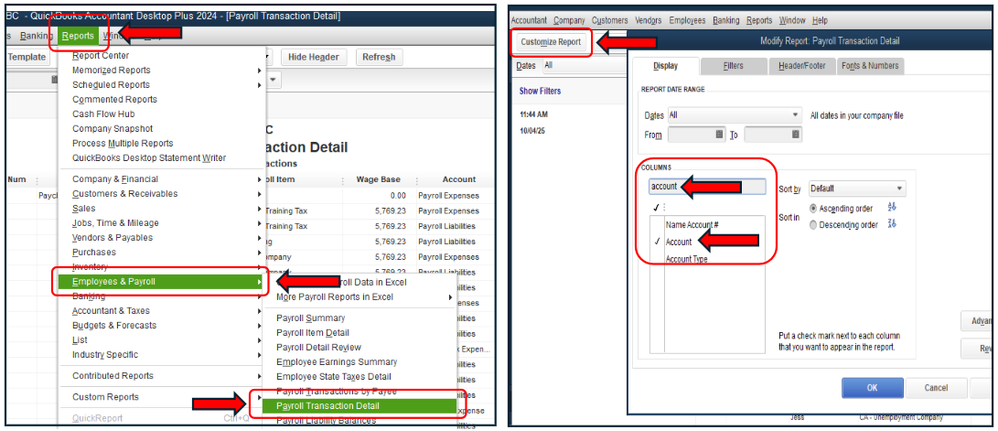Select Payroll Detail Review report
The width and height of the screenshot is (998, 431).
[318, 347]
